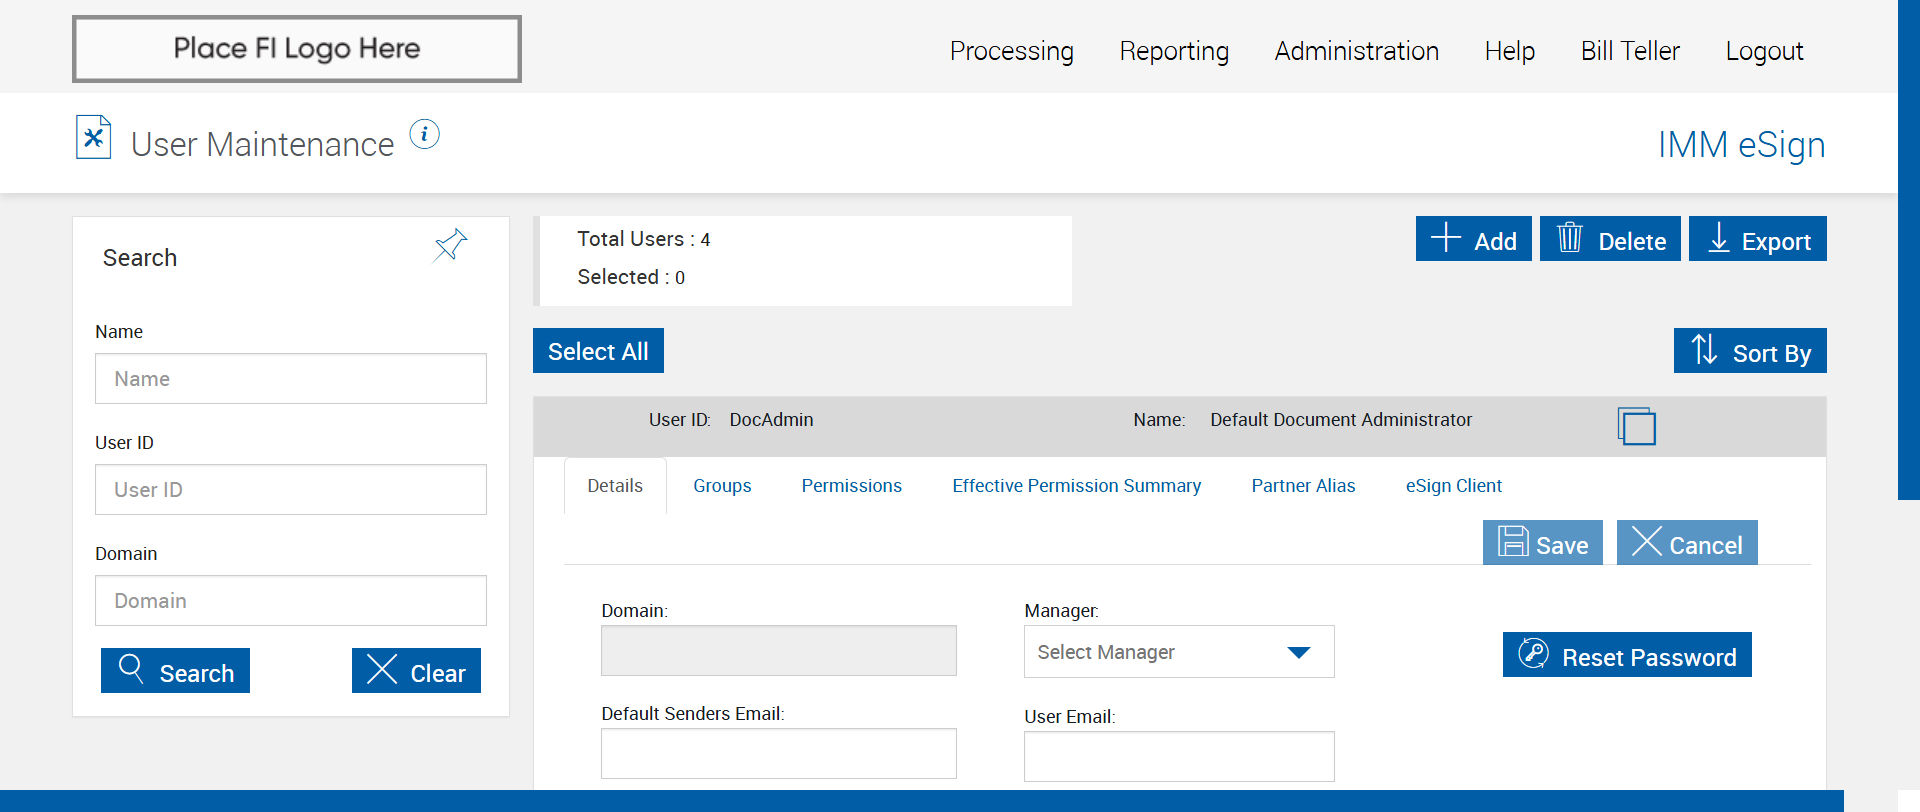Click the vertical scrollbar on right edge
The height and width of the screenshot is (812, 1920).
[x=1908, y=250]
